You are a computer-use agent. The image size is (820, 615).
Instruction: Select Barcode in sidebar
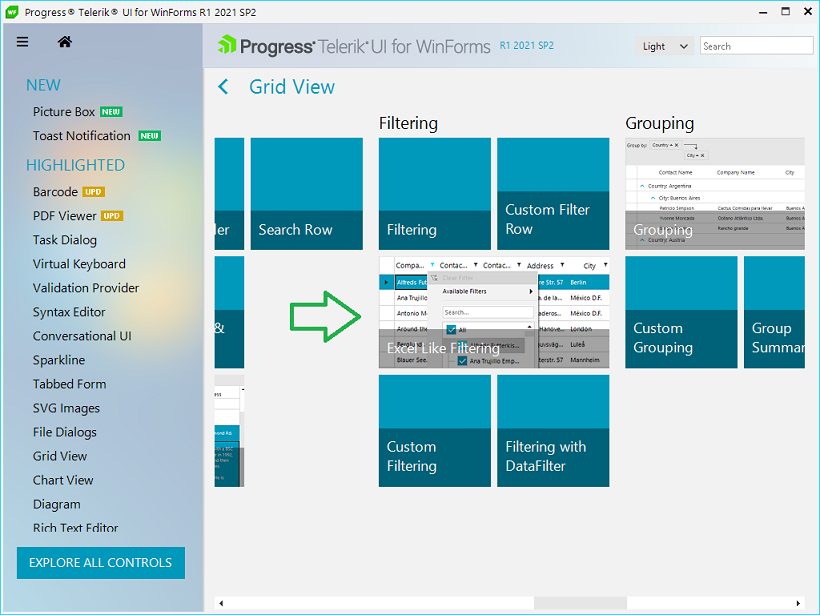(55, 192)
